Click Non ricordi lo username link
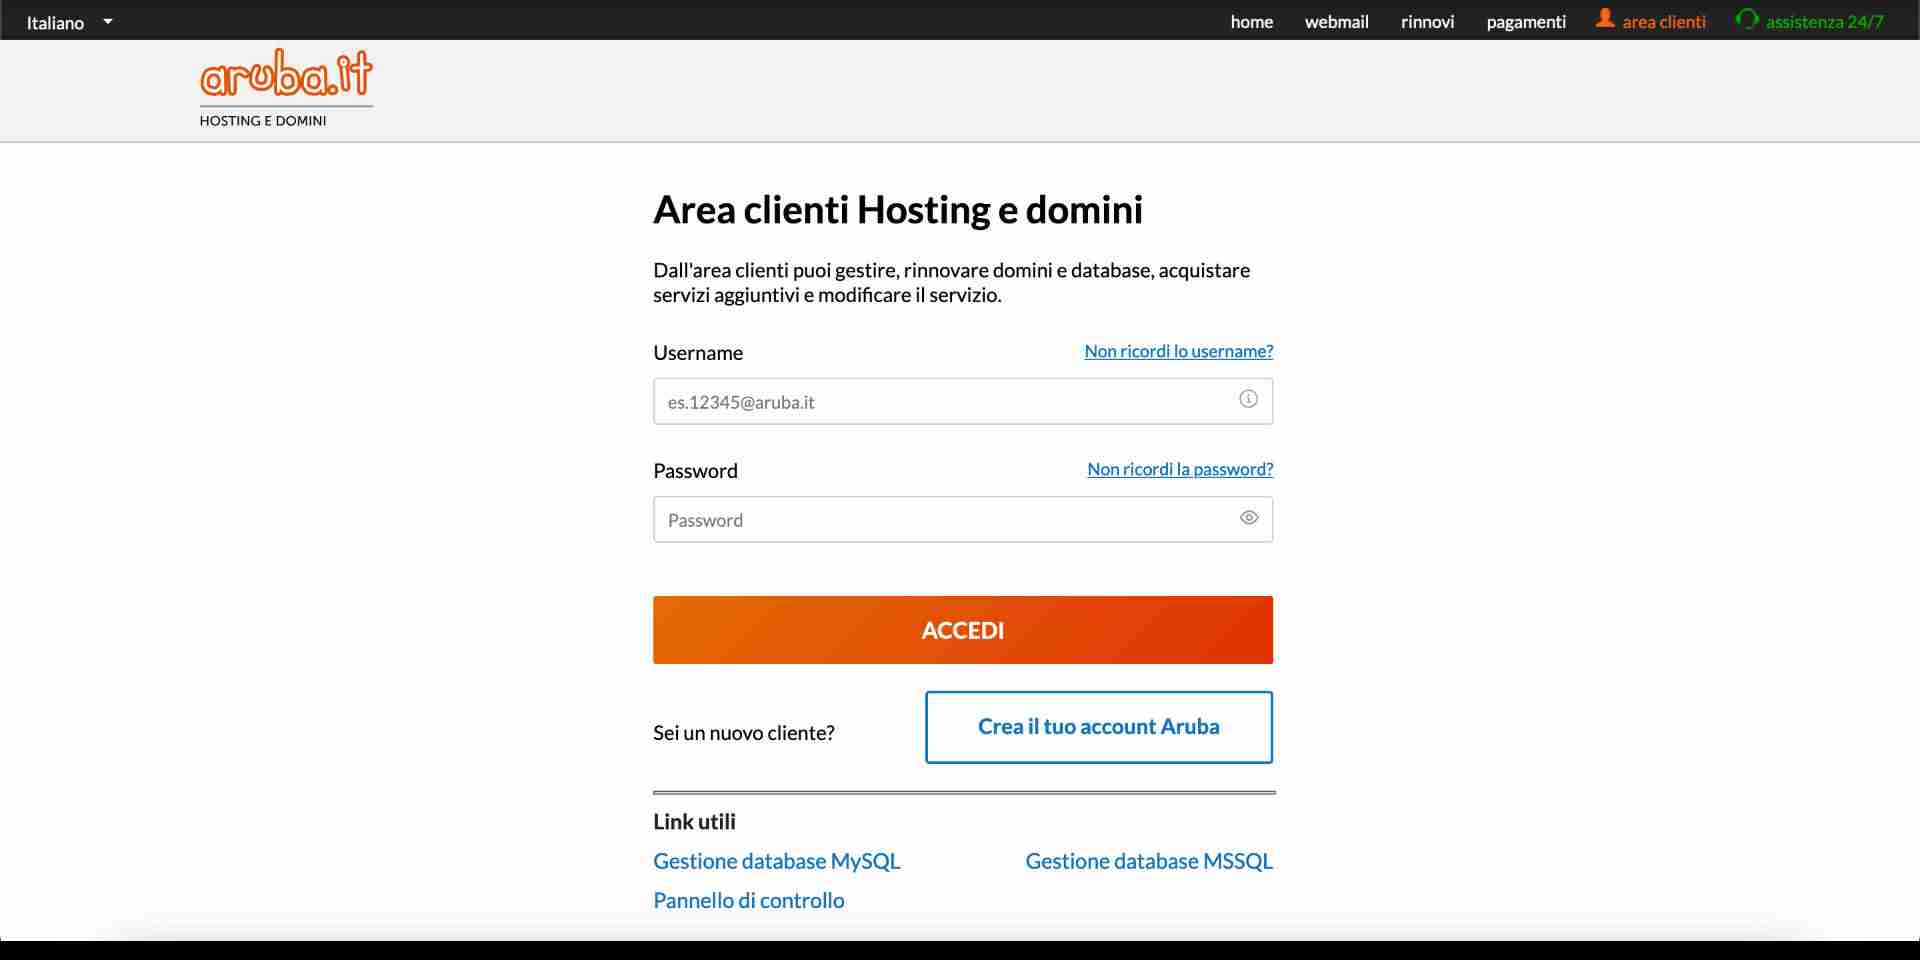The image size is (1920, 960). [1178, 351]
